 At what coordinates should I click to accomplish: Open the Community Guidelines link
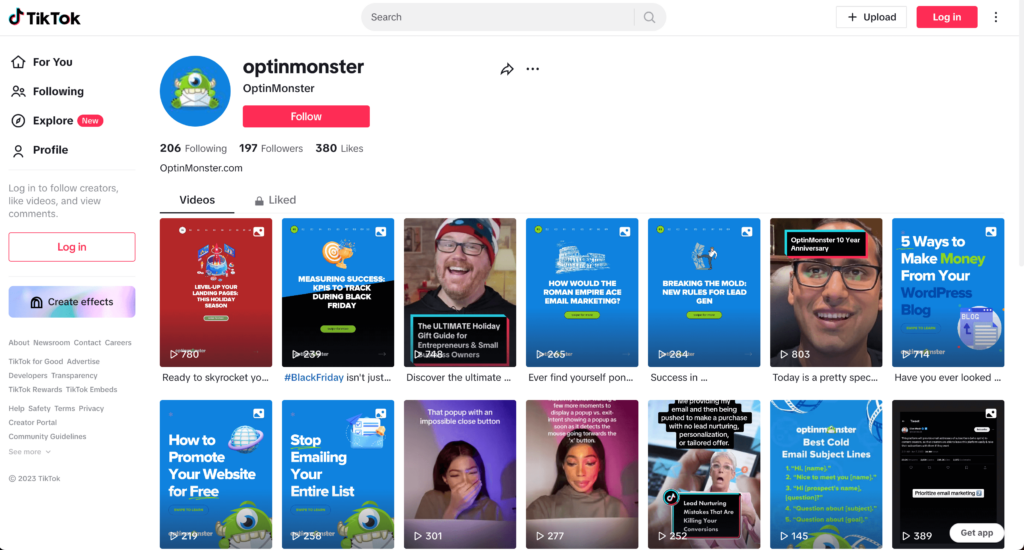[47, 437]
